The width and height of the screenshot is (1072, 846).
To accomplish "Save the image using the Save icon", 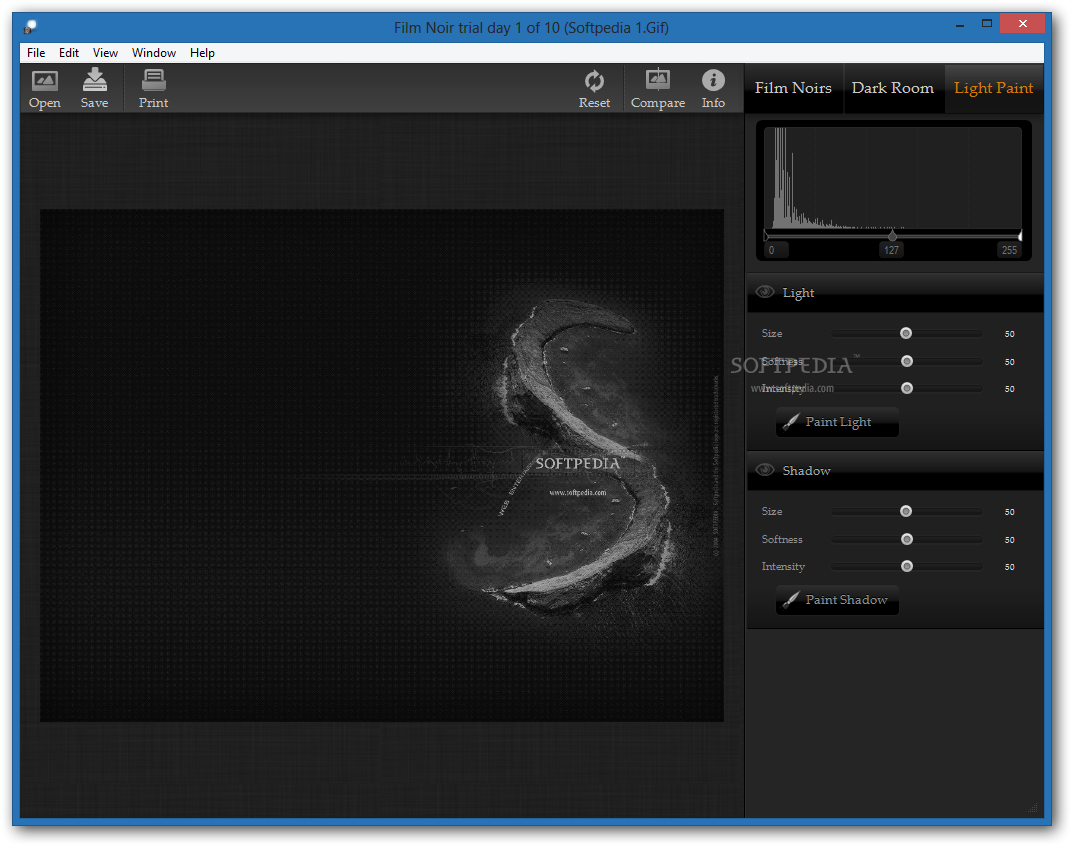I will [94, 89].
